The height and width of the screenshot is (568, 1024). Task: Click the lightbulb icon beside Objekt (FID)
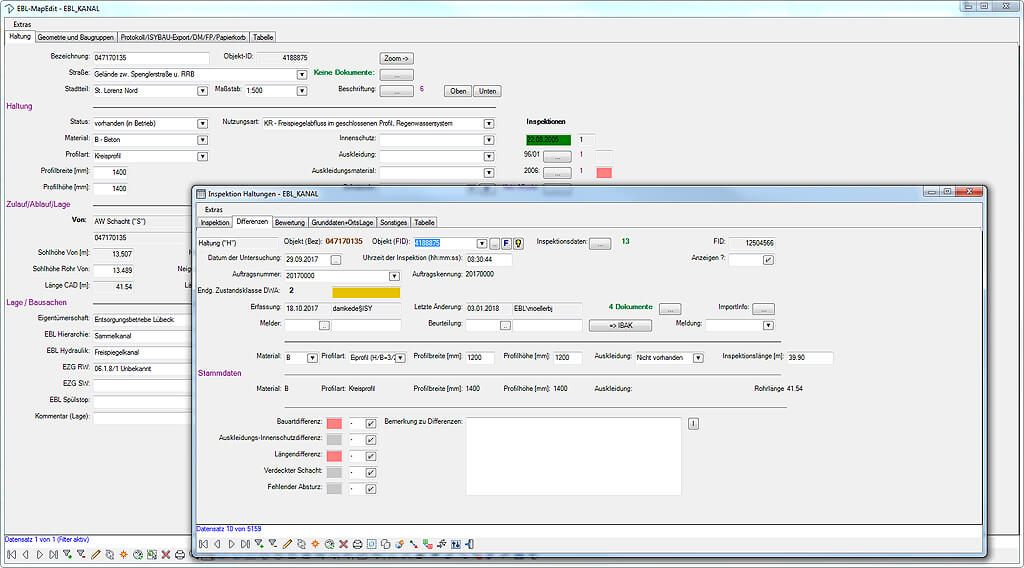pyautogui.click(x=519, y=243)
